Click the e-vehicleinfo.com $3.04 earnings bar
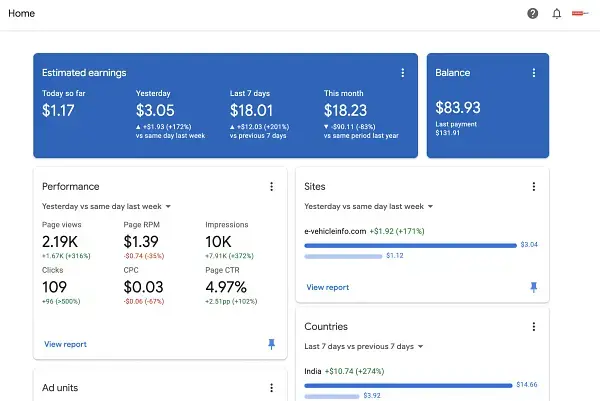 pyautogui.click(x=410, y=244)
